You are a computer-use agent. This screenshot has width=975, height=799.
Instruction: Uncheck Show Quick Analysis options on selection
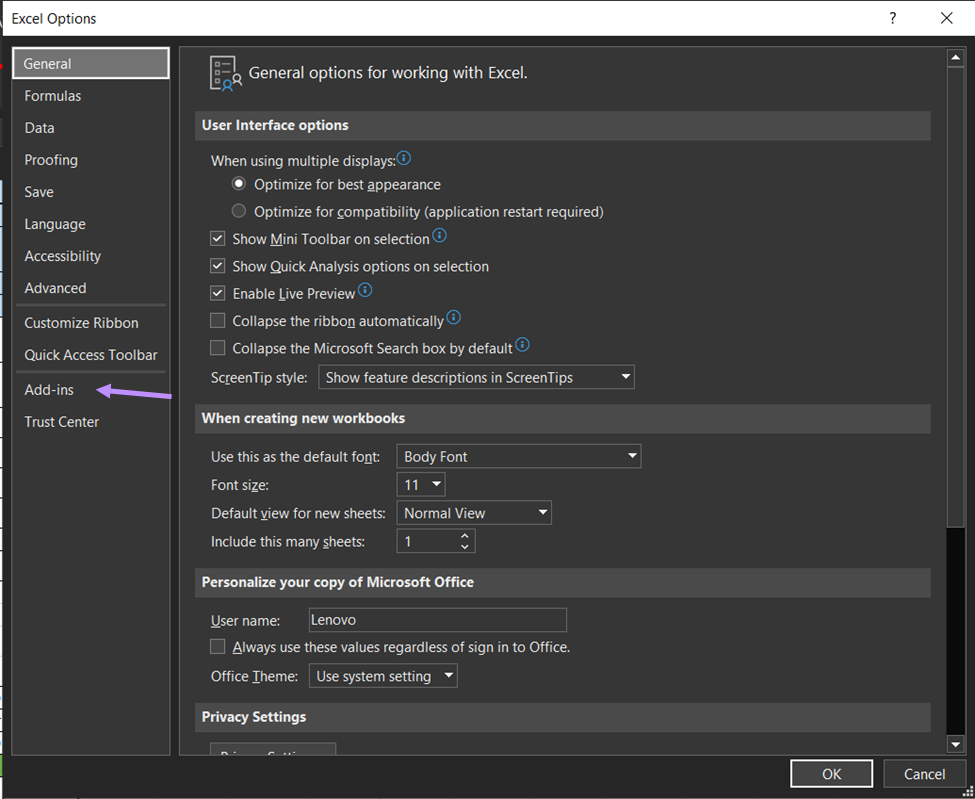pos(217,266)
